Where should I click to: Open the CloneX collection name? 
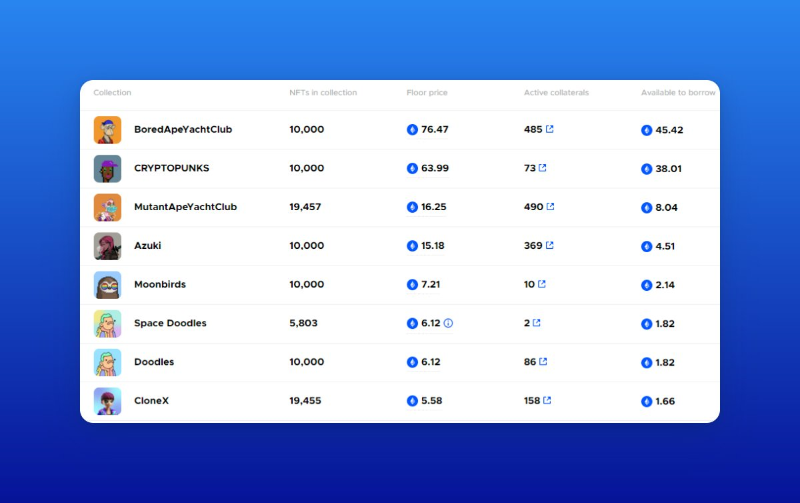pyautogui.click(x=151, y=401)
